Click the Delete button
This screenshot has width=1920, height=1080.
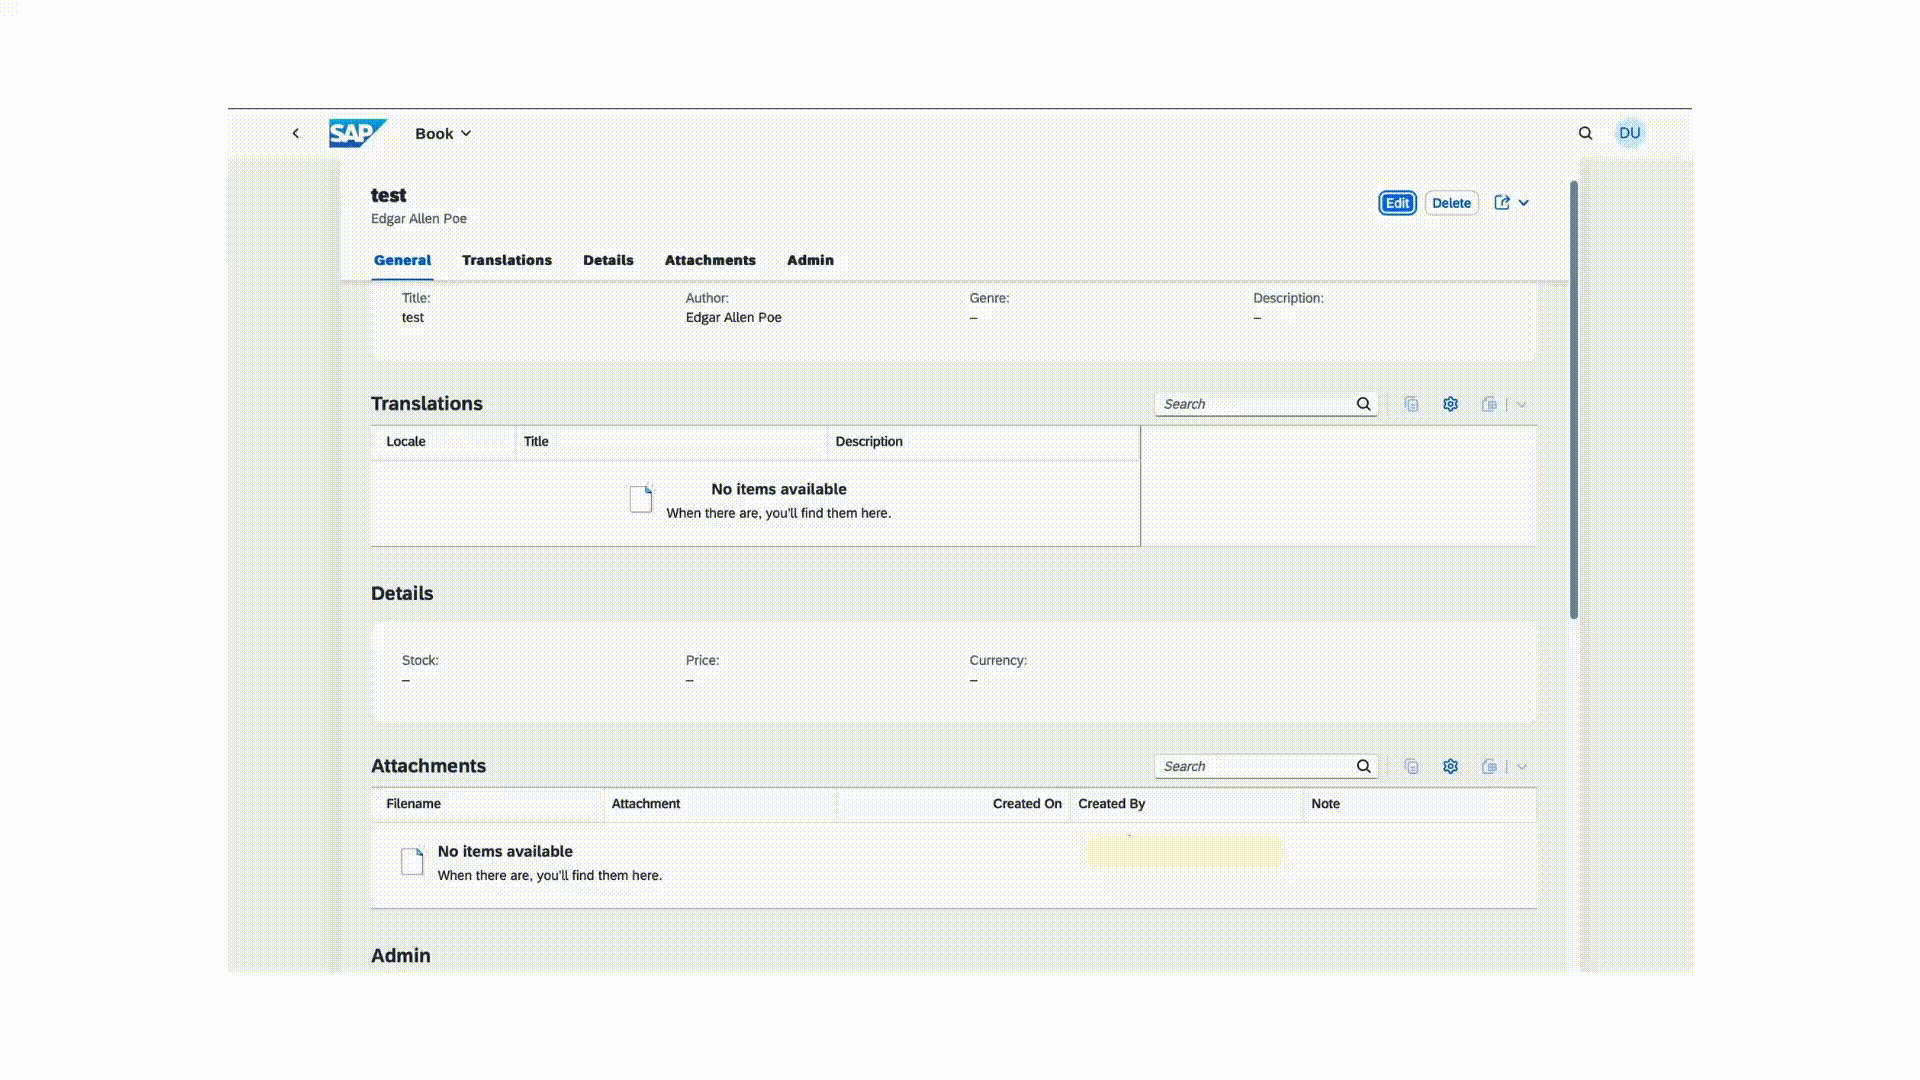pyautogui.click(x=1451, y=203)
